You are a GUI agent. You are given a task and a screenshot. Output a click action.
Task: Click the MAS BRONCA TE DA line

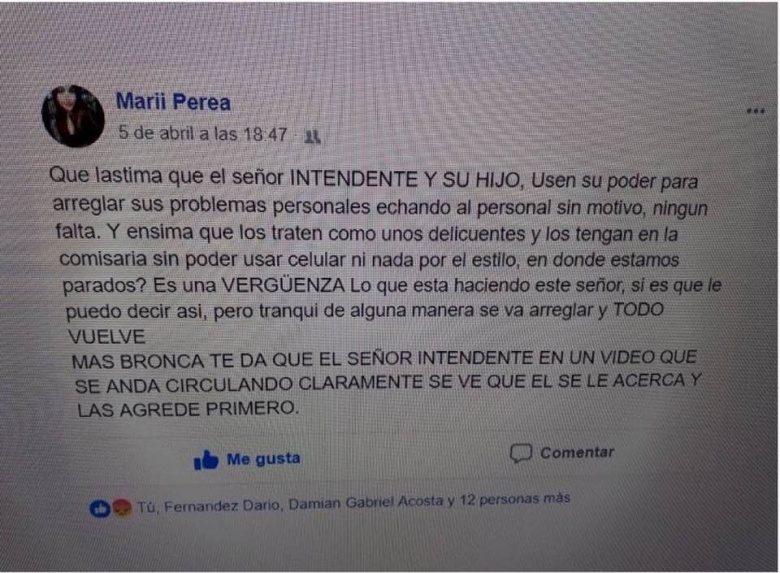[x=384, y=359]
